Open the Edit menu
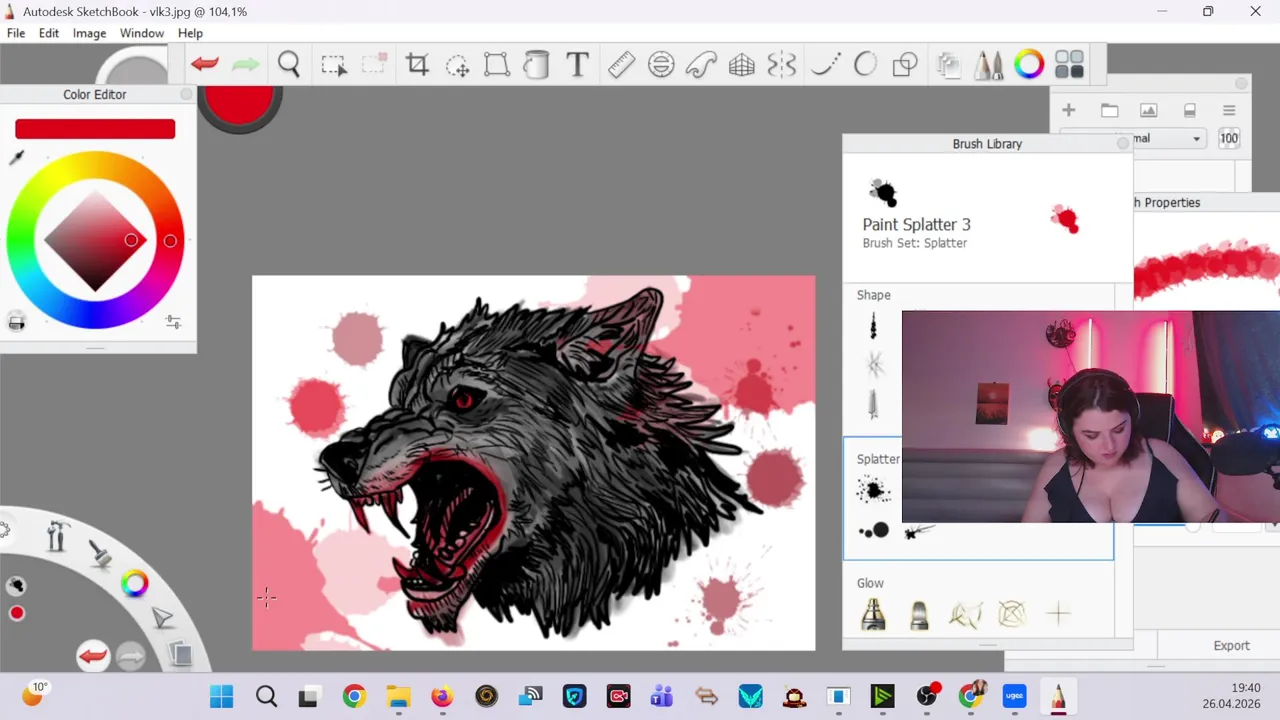The height and width of the screenshot is (720, 1280). [x=49, y=33]
